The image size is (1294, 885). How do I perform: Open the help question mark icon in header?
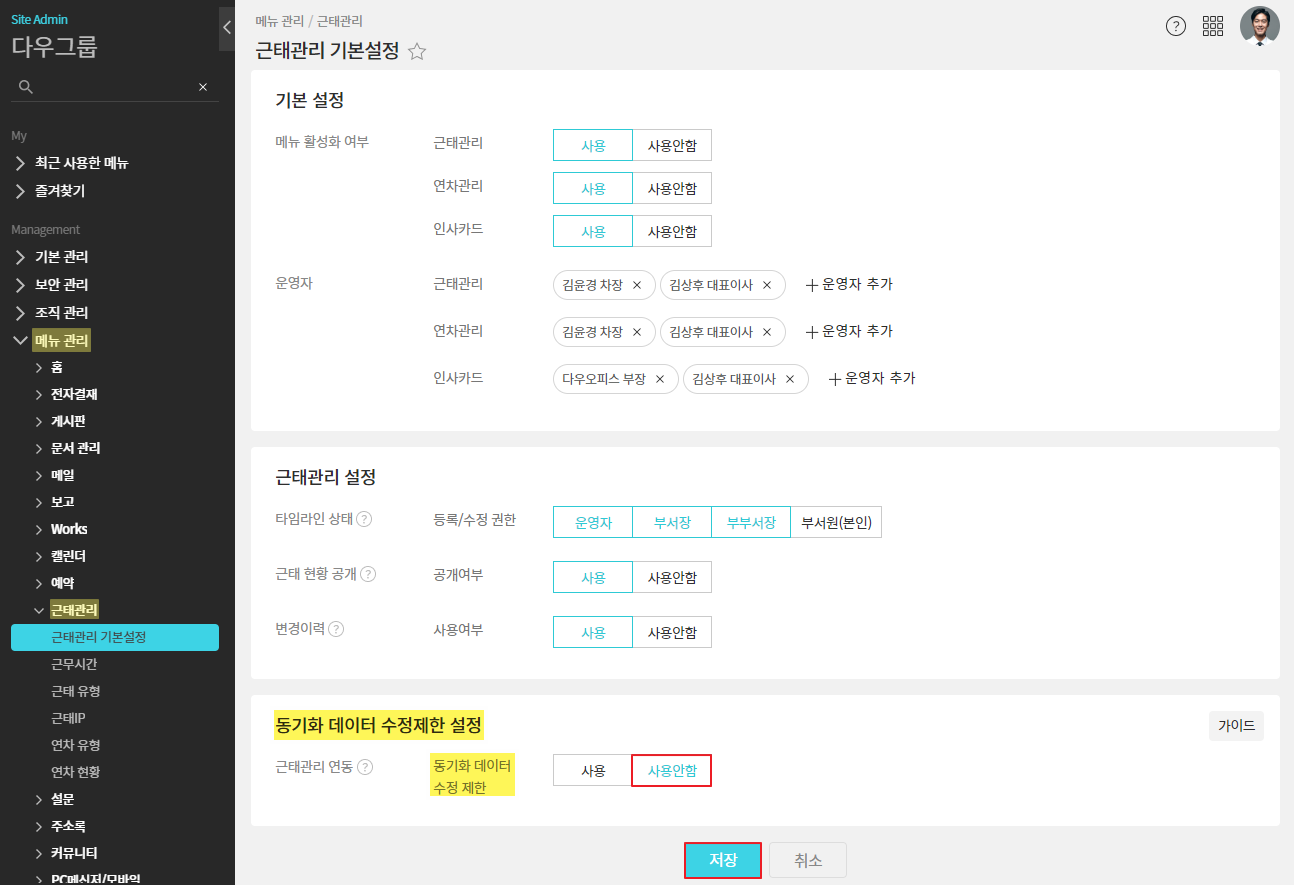(1176, 27)
